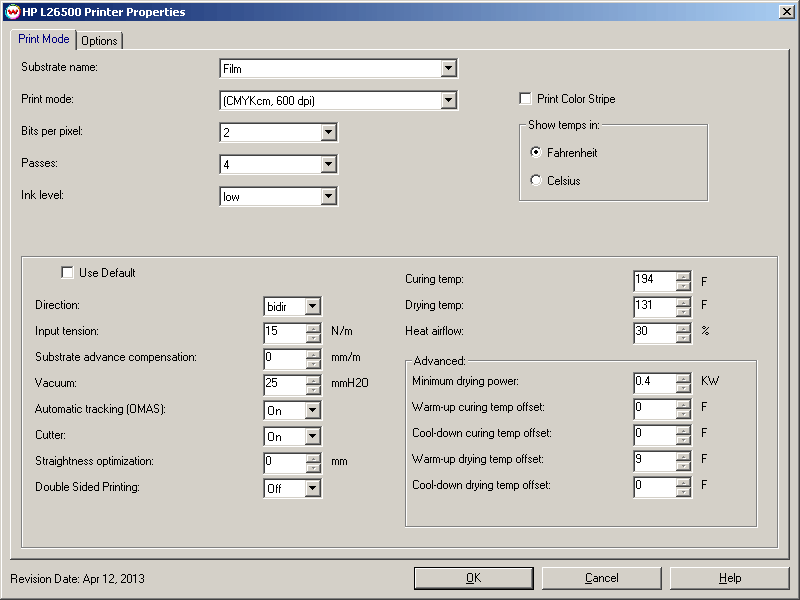800x600 pixels.
Task: Click the Straightness optimization field
Action: [x=285, y=462]
